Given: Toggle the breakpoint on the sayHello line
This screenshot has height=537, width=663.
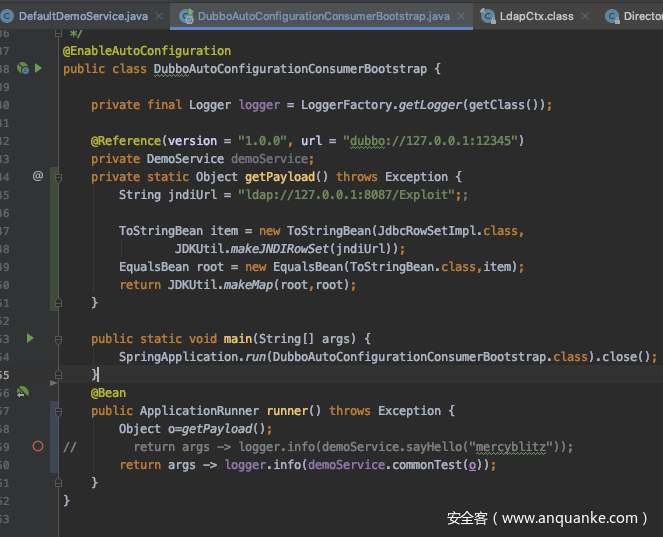Looking at the screenshot, I should [38, 446].
